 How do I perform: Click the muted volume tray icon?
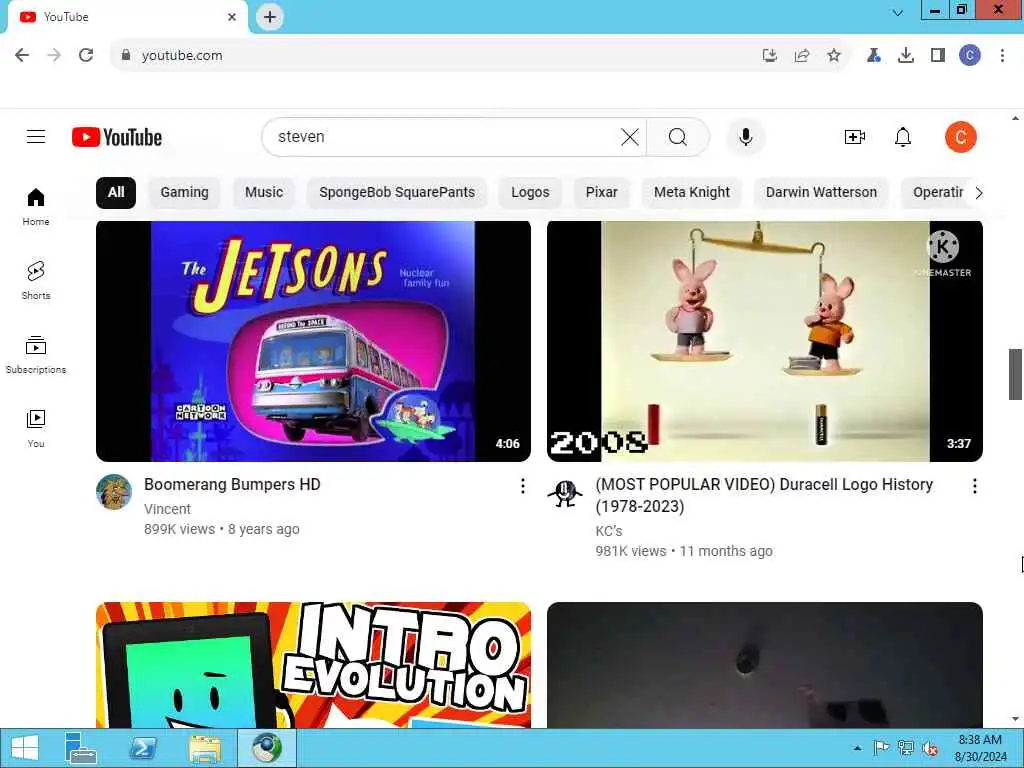pos(930,748)
